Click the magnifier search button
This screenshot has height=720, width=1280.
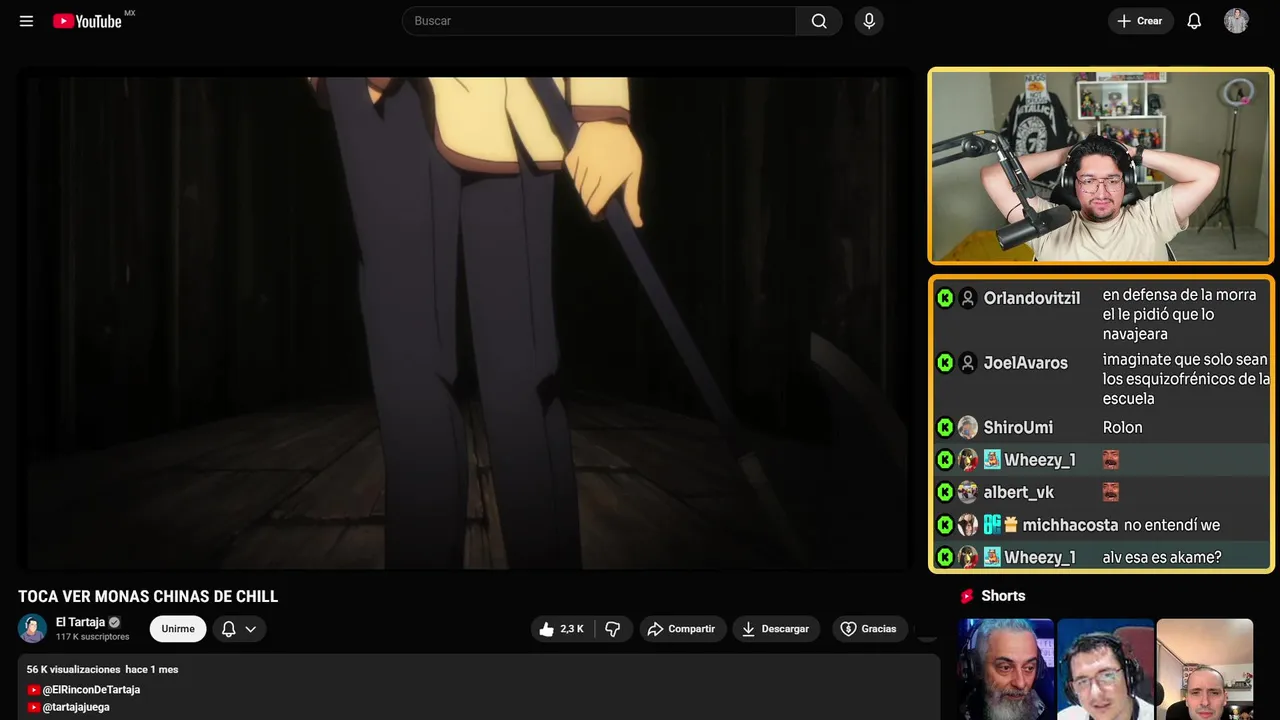(x=819, y=21)
